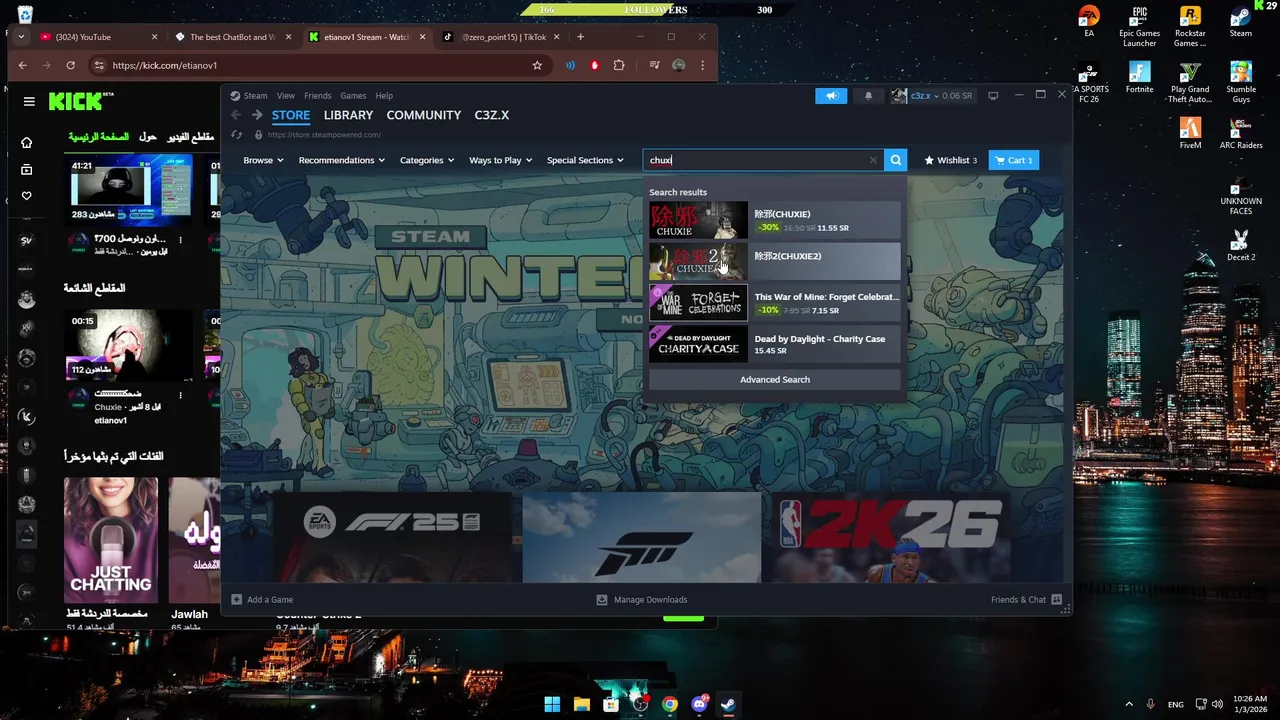The height and width of the screenshot is (720, 1280).
Task: Open Chrome three-dot menu
Action: 703,65
